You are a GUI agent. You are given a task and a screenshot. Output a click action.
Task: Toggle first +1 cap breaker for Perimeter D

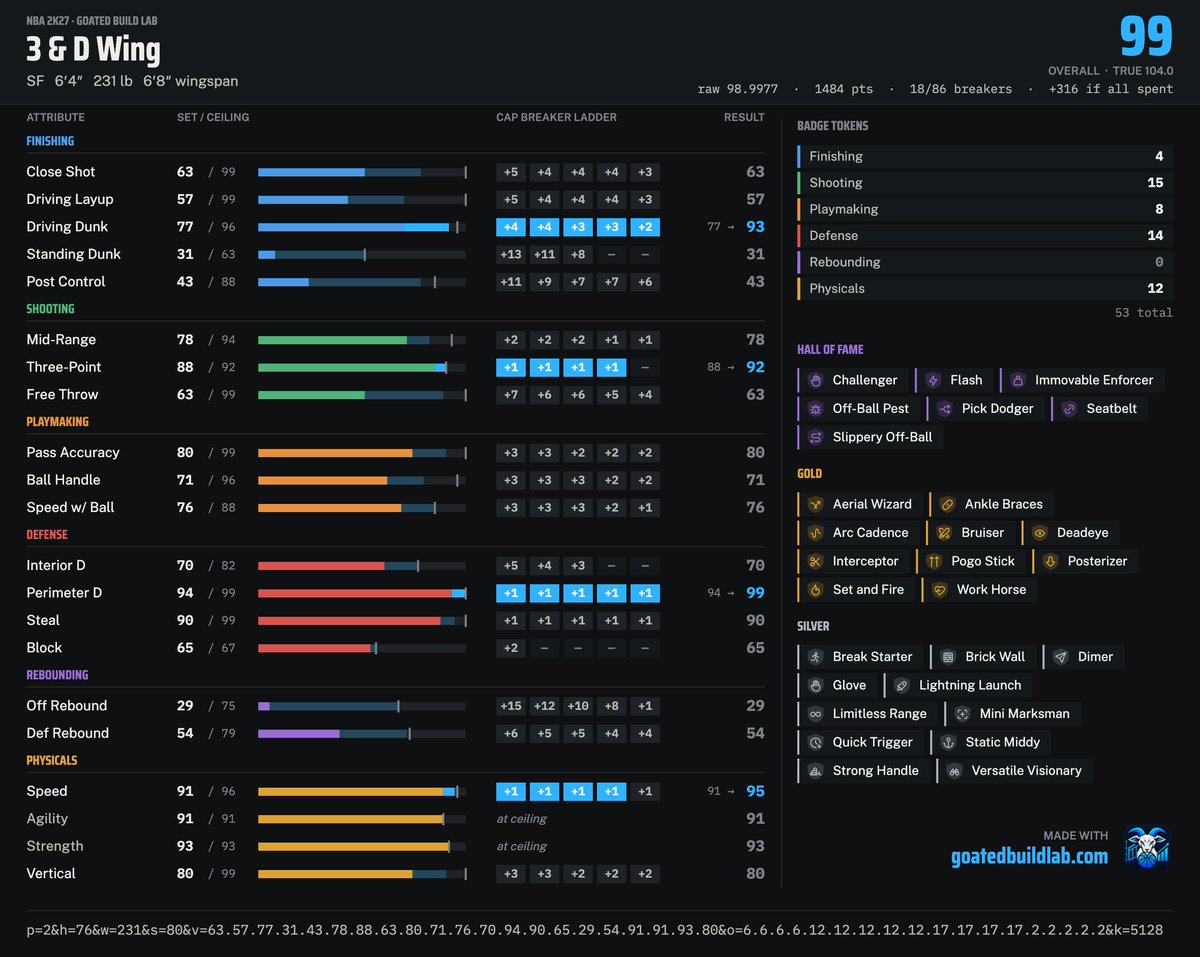(x=511, y=593)
